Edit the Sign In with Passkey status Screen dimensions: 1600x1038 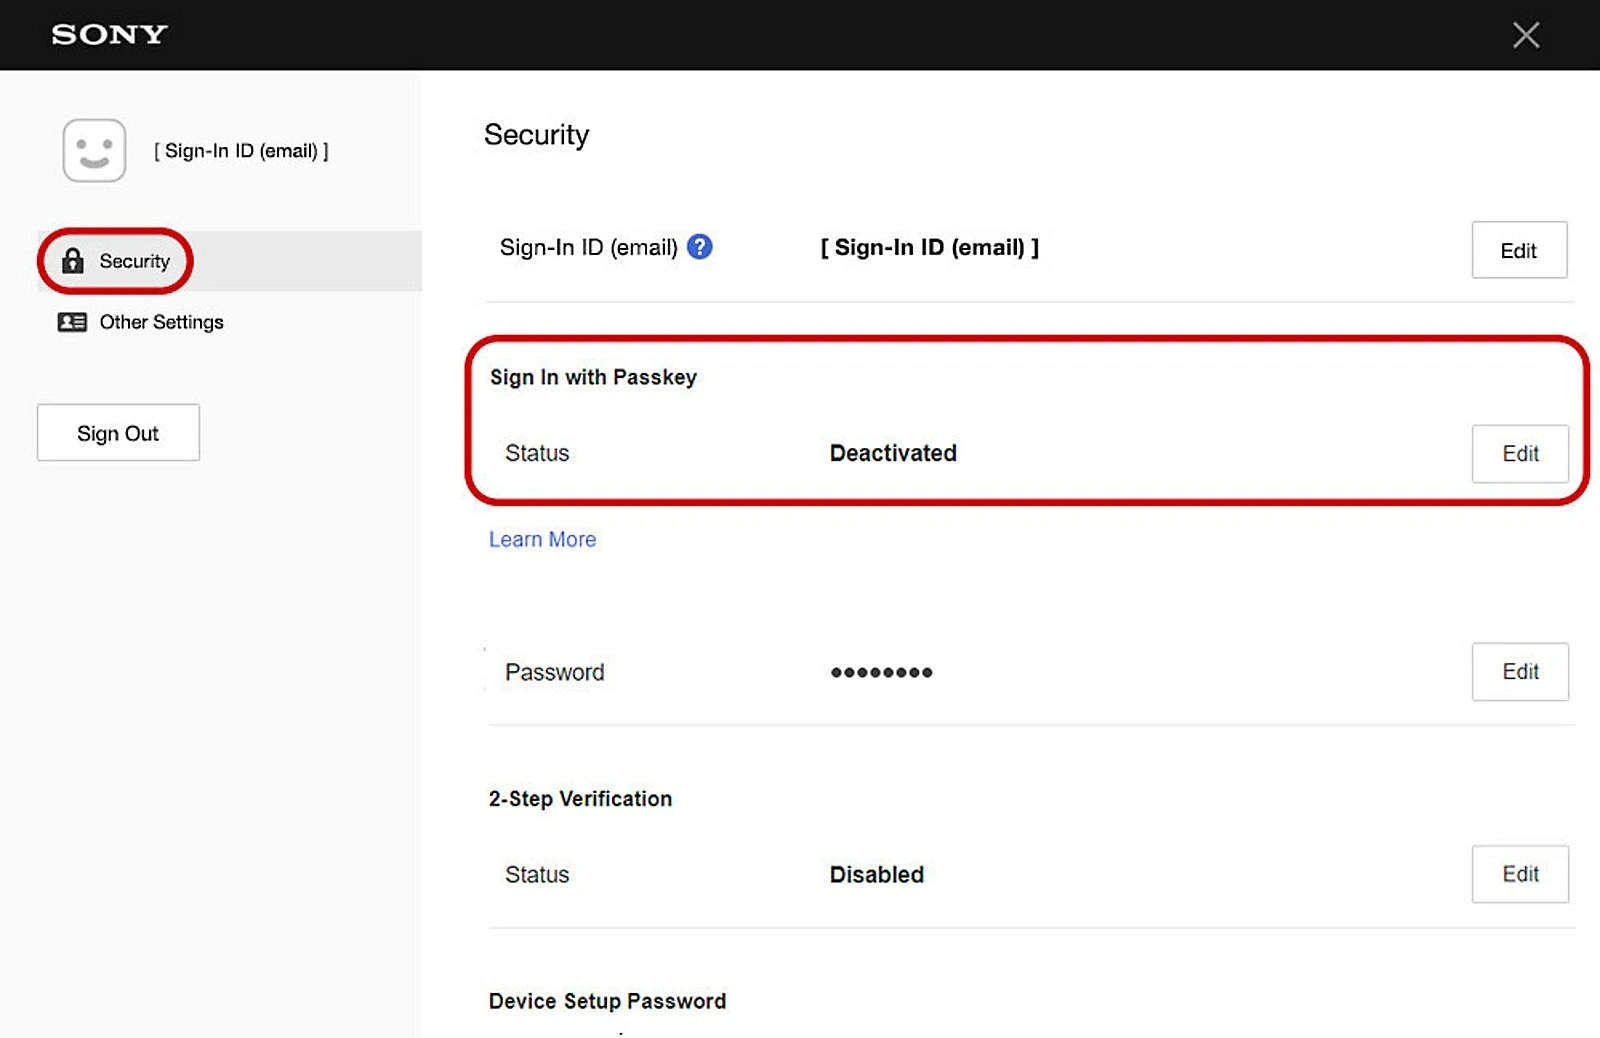[x=1519, y=454]
